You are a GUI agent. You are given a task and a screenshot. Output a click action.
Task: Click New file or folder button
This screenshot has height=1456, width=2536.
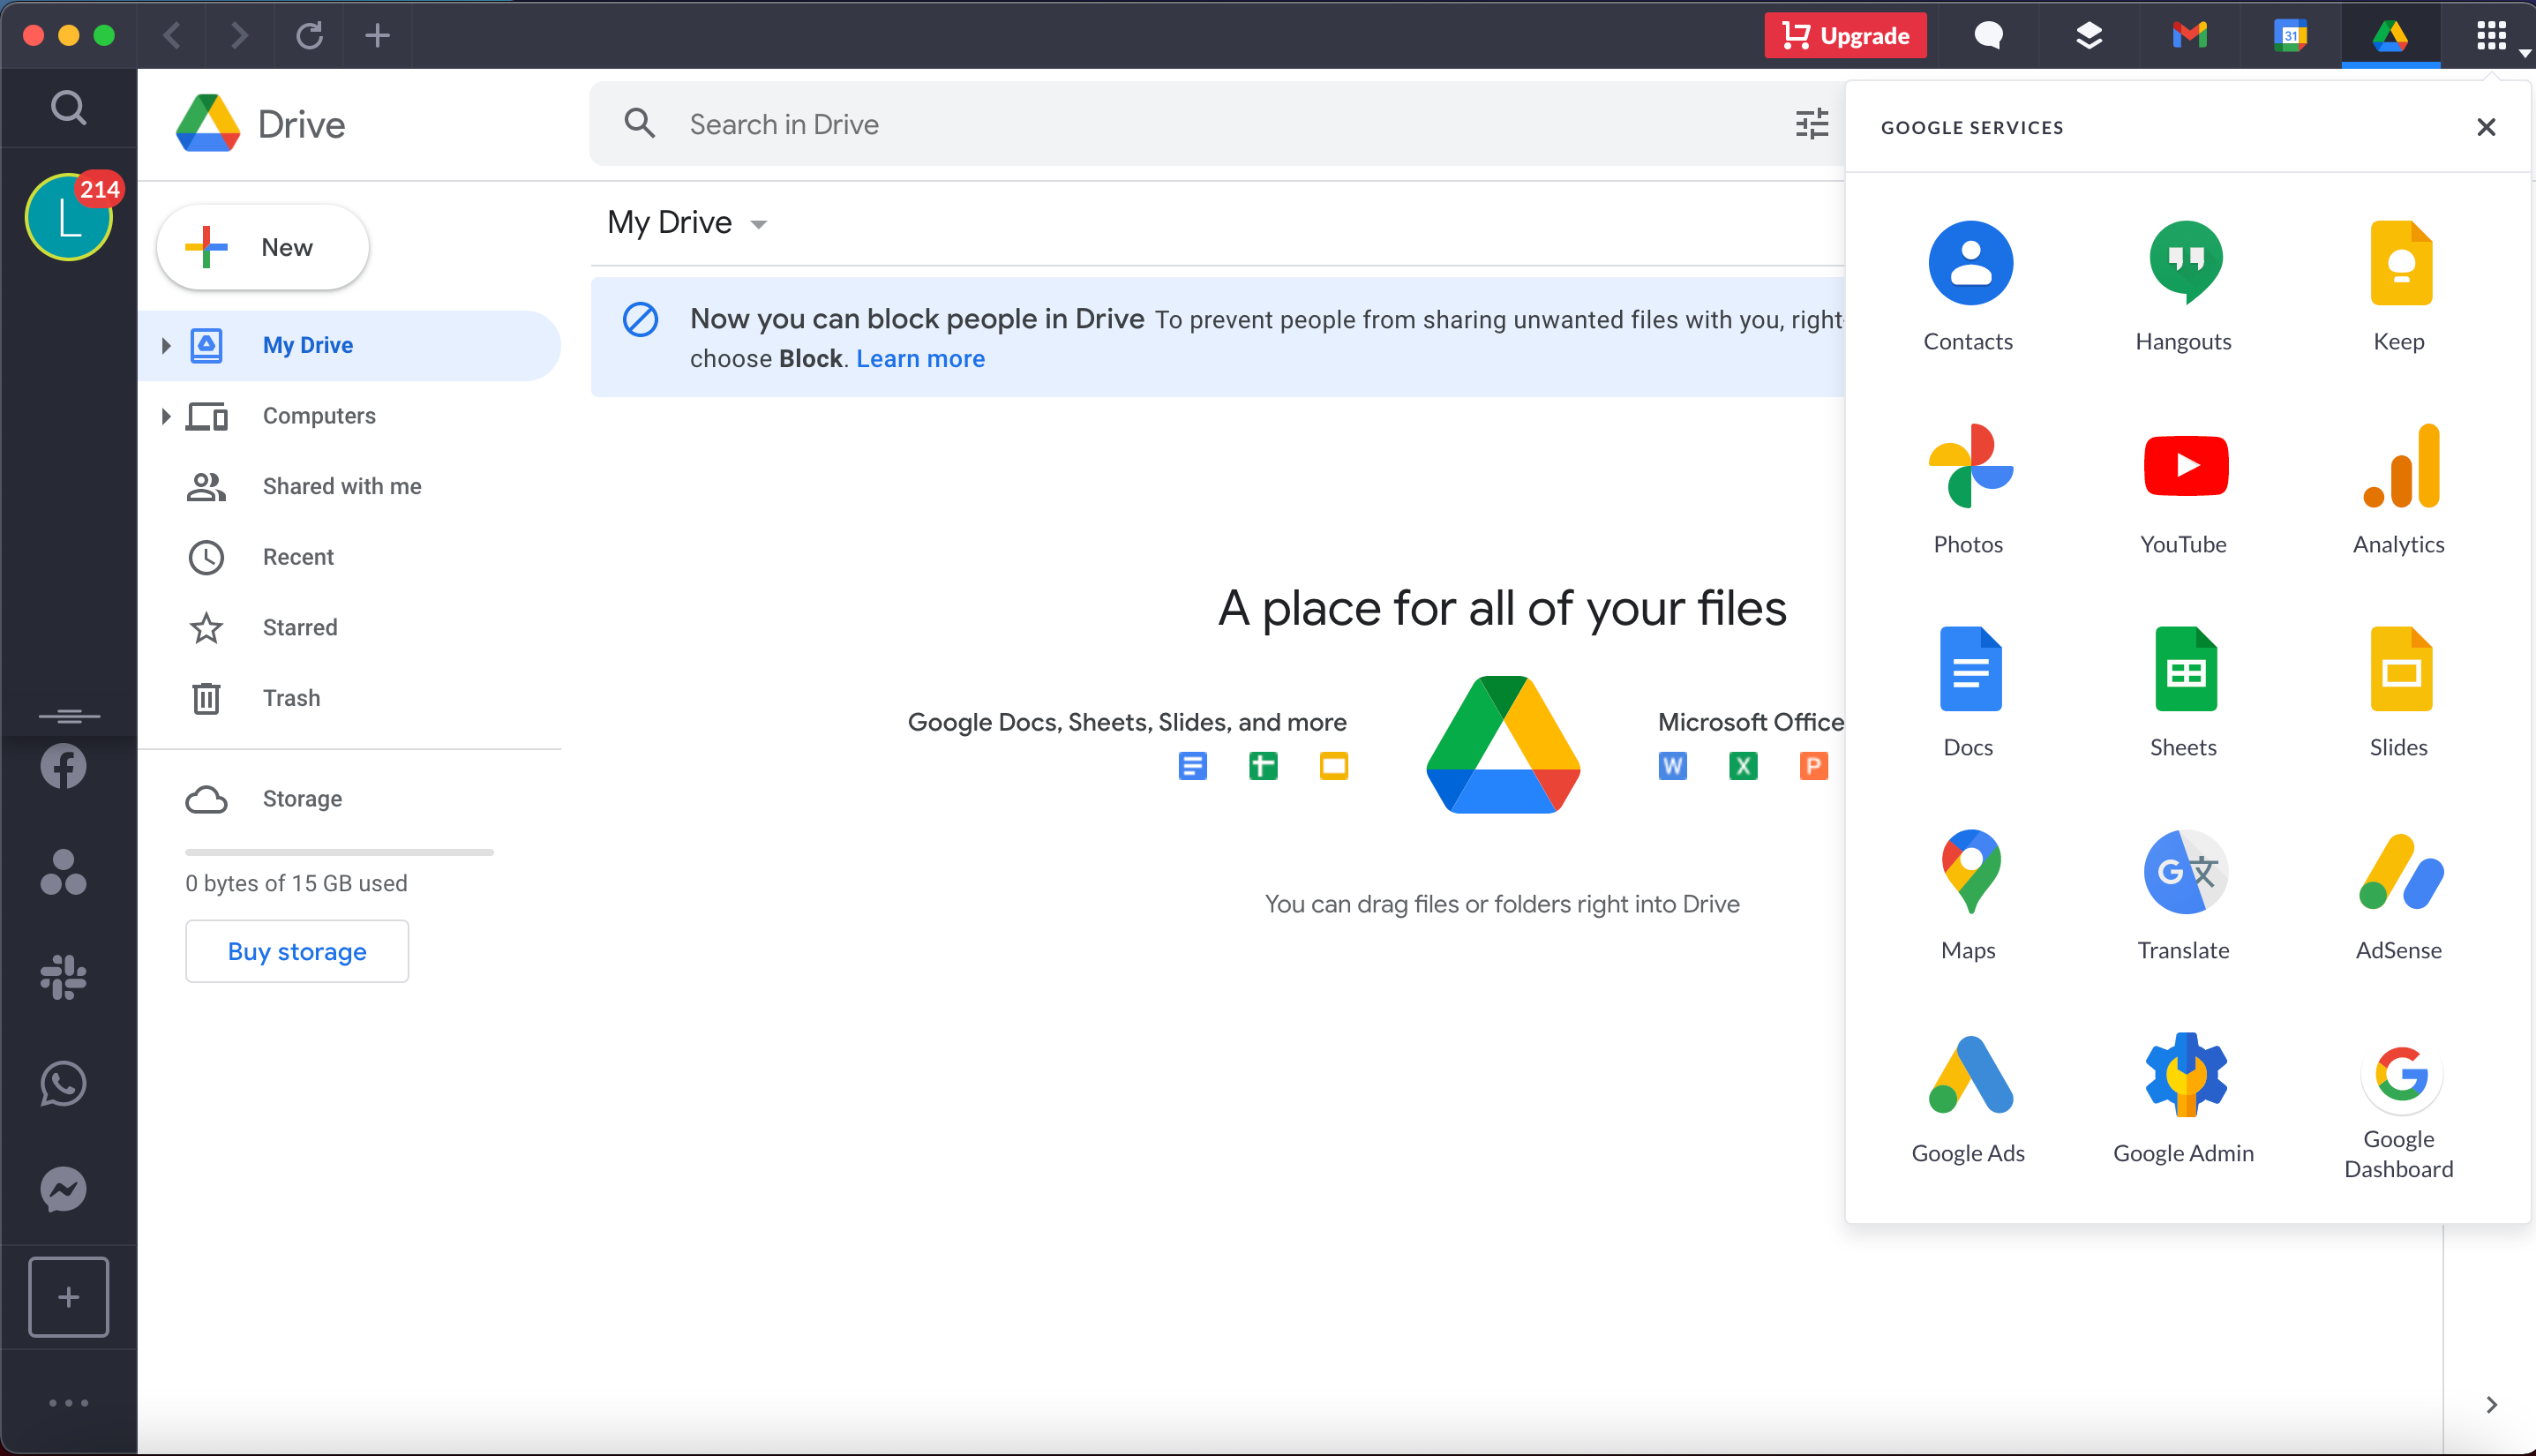(x=263, y=245)
